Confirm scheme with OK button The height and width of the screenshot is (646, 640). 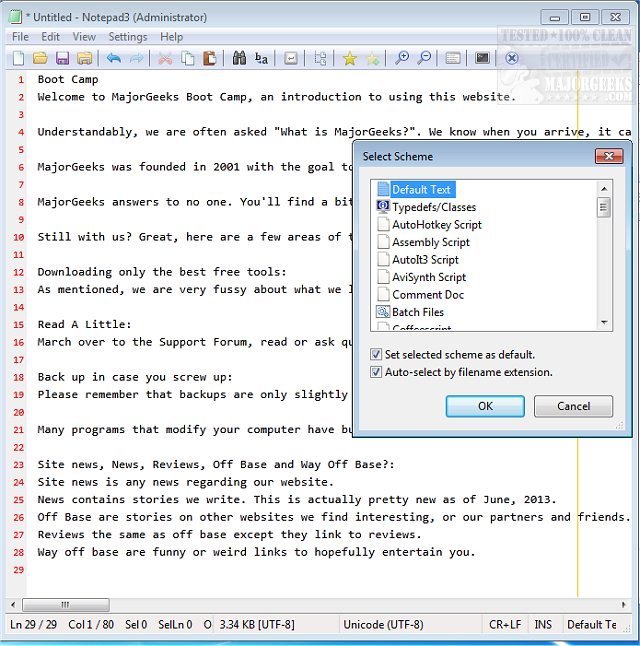point(485,406)
